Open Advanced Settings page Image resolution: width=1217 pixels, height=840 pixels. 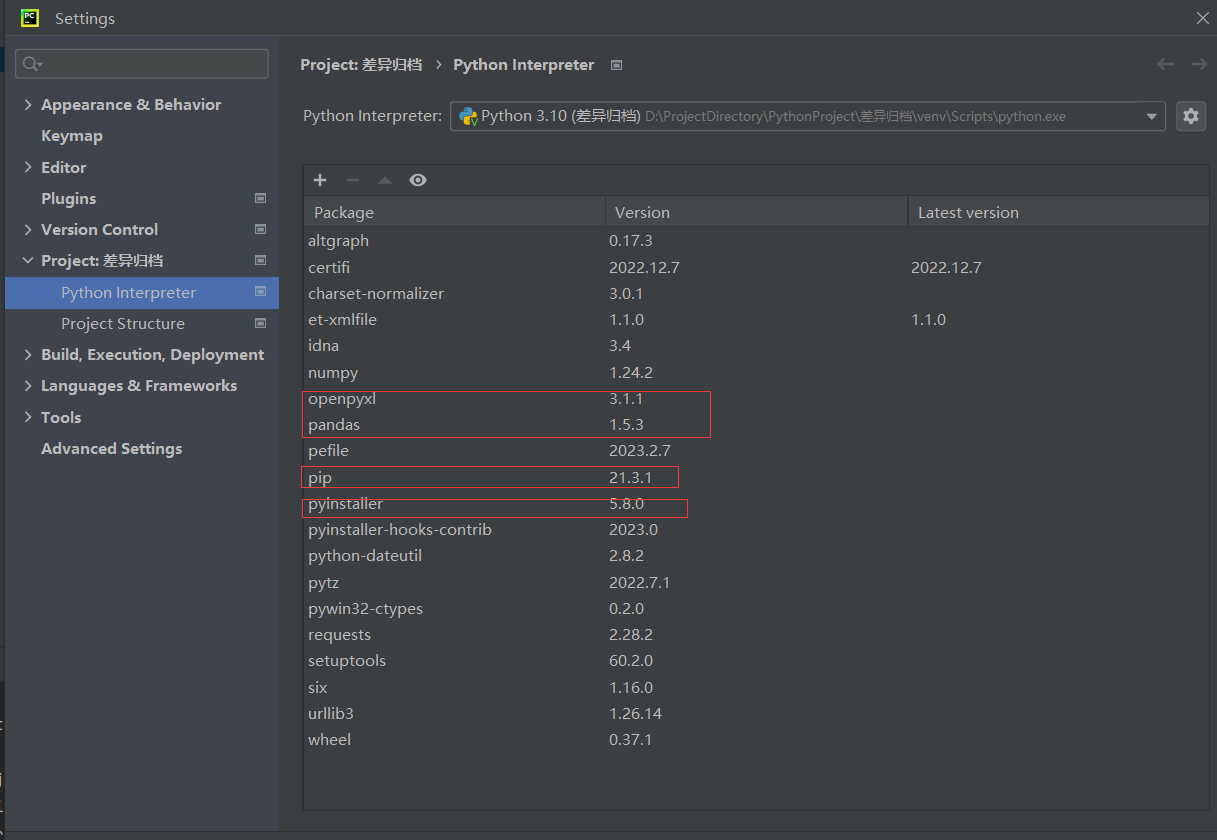pyautogui.click(x=112, y=448)
